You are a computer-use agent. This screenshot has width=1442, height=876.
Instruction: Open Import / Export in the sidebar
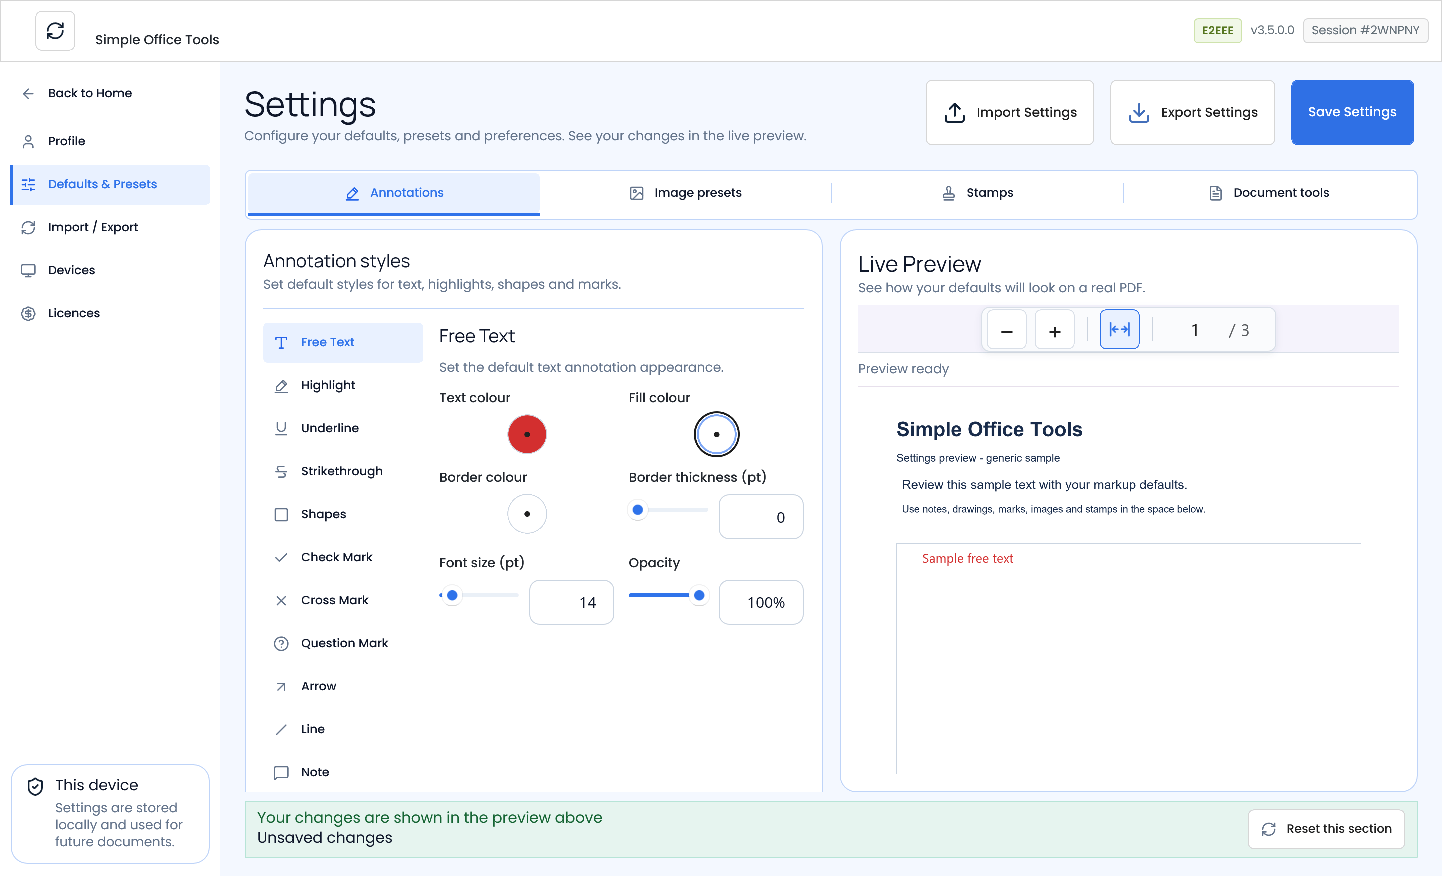coord(110,227)
